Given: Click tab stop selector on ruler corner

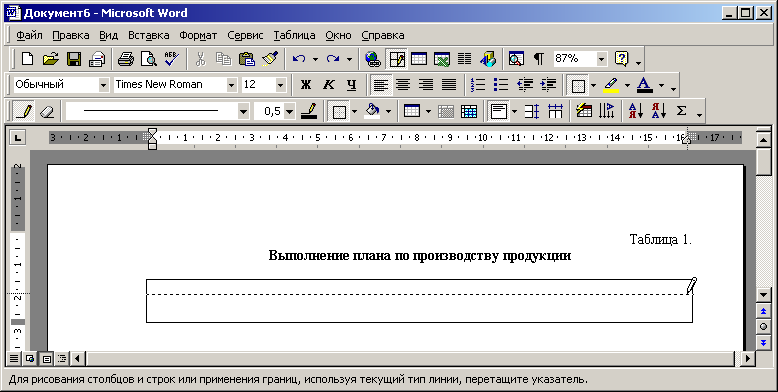Looking at the screenshot, I should pos(17,137).
